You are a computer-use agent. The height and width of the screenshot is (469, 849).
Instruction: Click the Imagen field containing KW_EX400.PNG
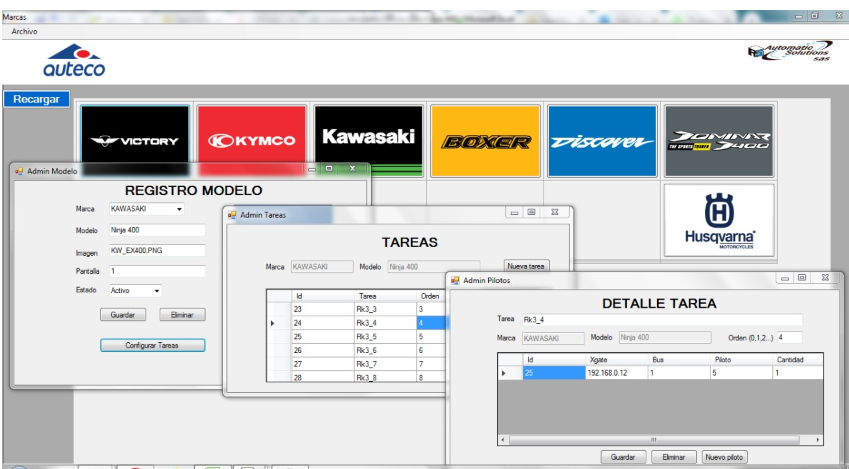click(x=155, y=251)
